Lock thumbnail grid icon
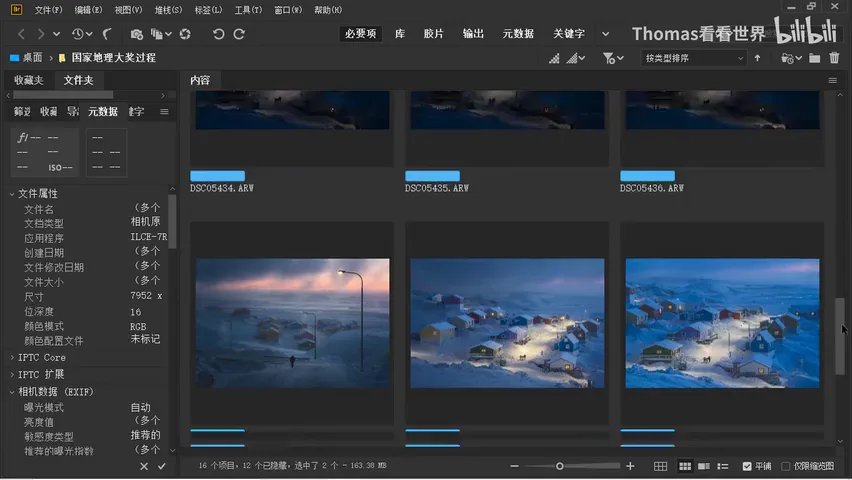852x480 pixels. 660,466
